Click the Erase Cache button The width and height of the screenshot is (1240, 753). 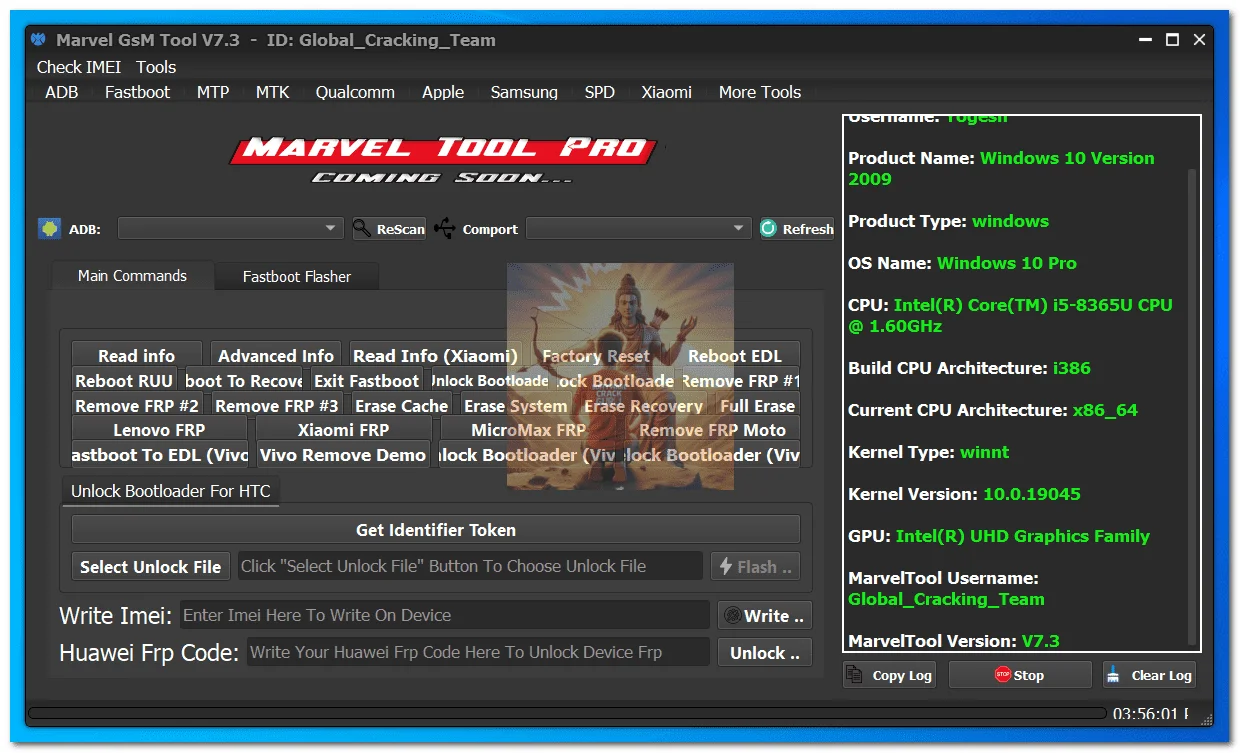(x=401, y=406)
